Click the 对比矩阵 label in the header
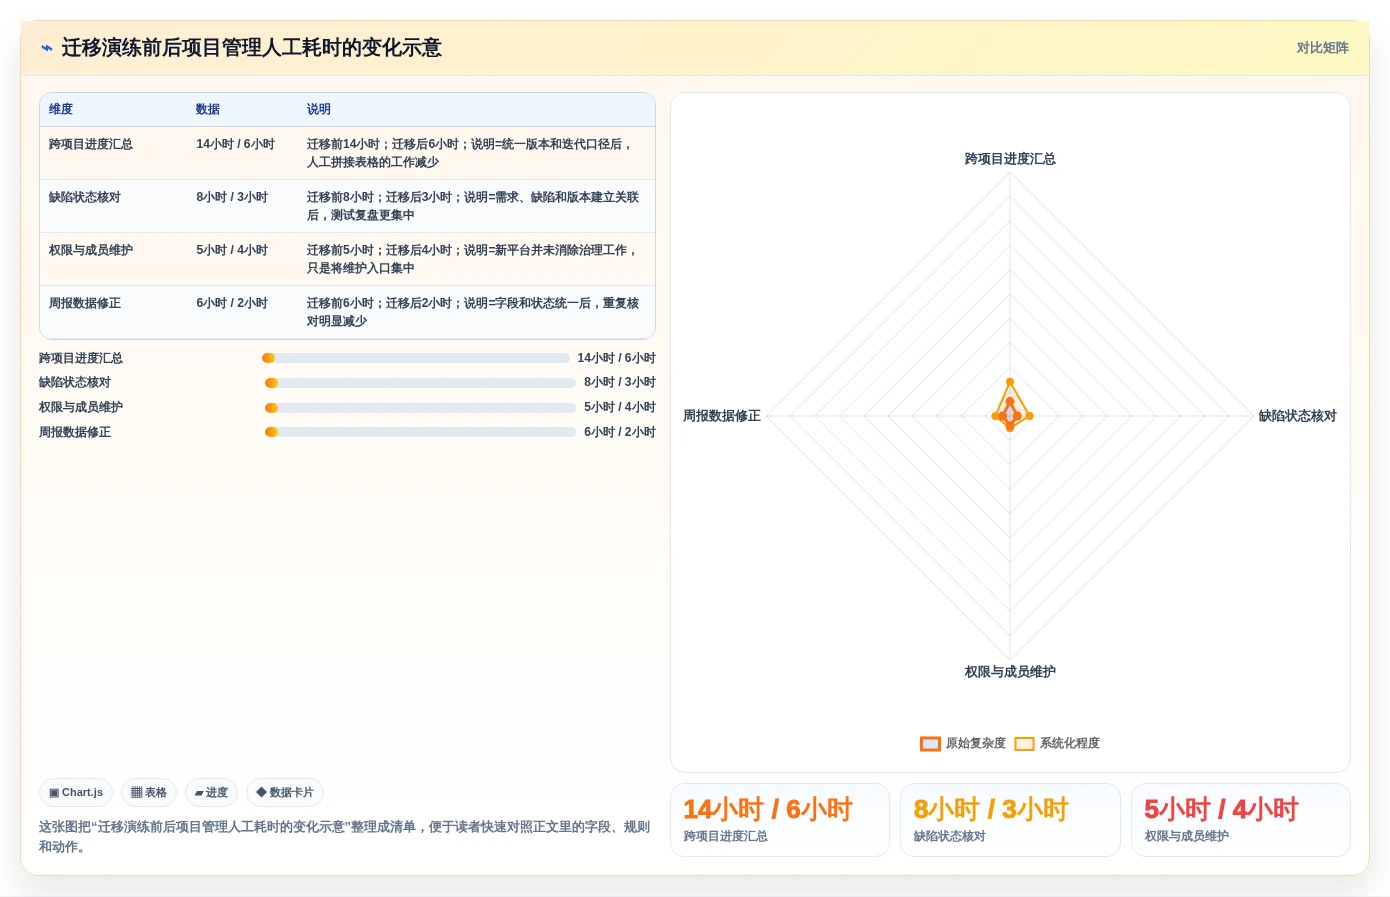The image size is (1390, 897). click(x=1322, y=48)
